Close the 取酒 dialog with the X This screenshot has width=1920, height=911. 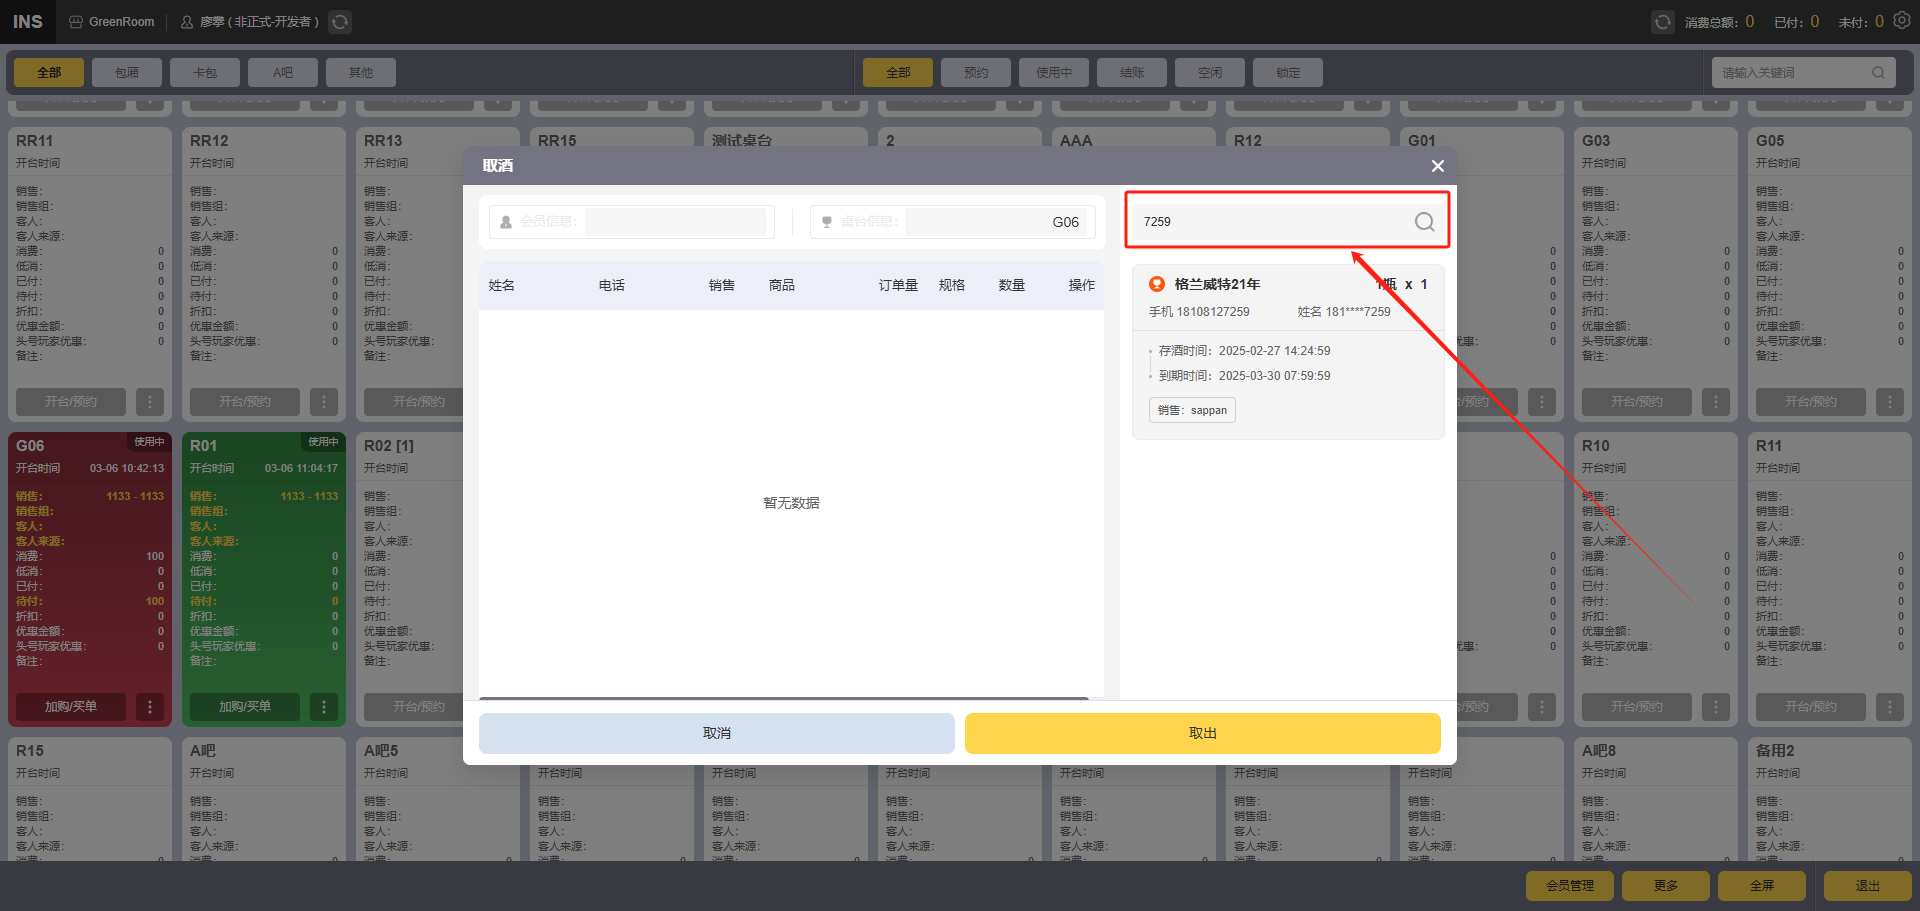[1437, 166]
